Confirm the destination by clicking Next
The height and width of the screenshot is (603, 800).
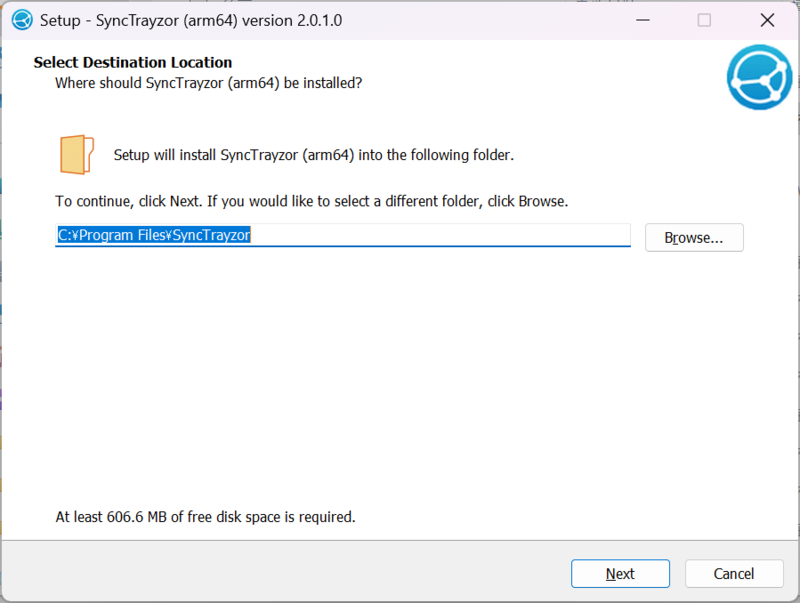pyautogui.click(x=620, y=573)
